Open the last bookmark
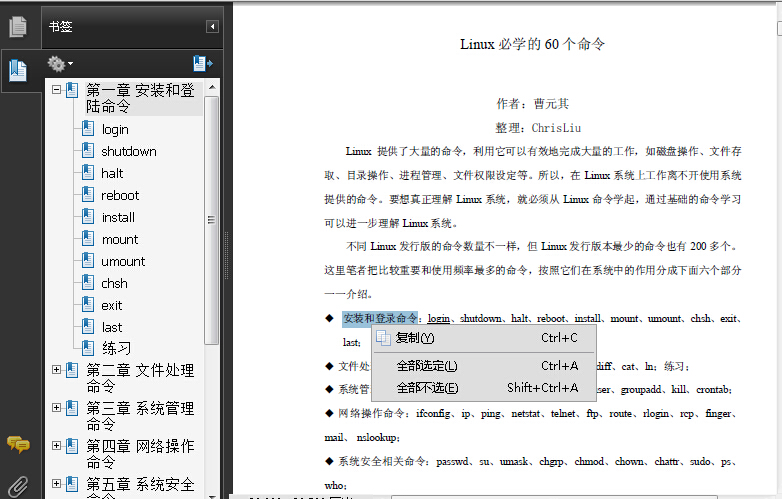Image resolution: width=782 pixels, height=499 pixels. [x=112, y=327]
